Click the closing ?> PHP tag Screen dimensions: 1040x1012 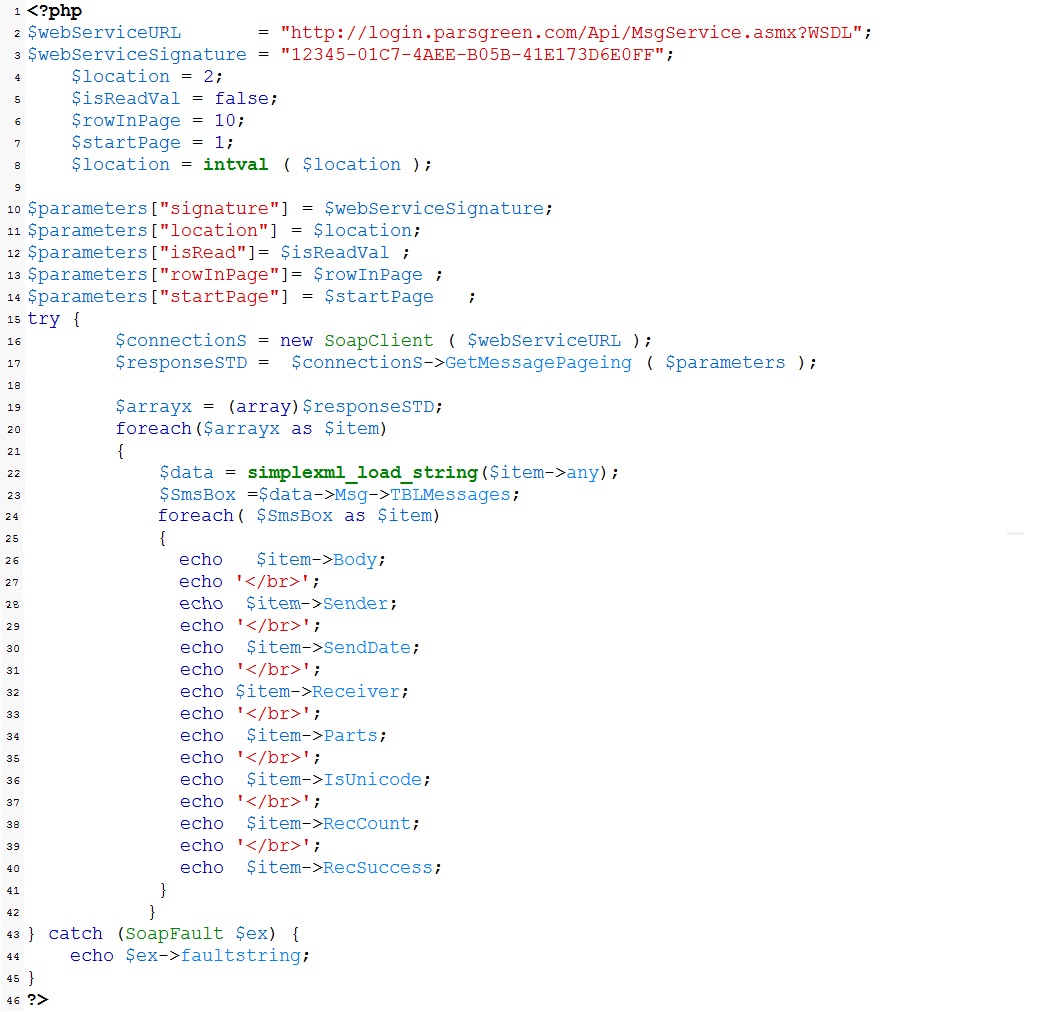click(x=38, y=1000)
